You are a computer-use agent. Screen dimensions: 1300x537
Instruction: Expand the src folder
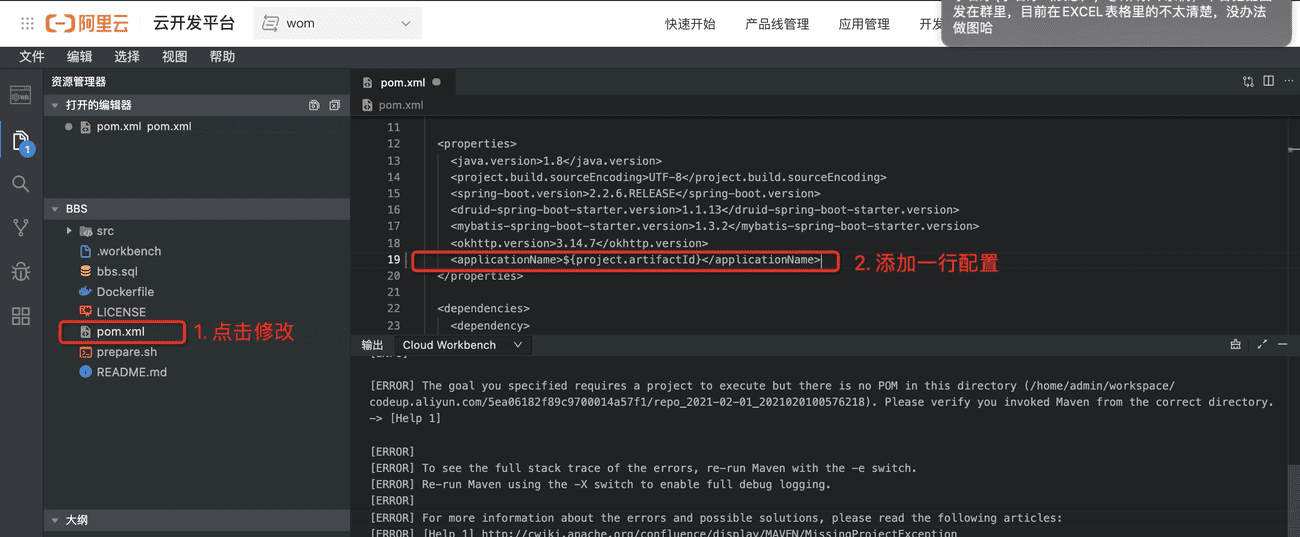[x=69, y=231]
